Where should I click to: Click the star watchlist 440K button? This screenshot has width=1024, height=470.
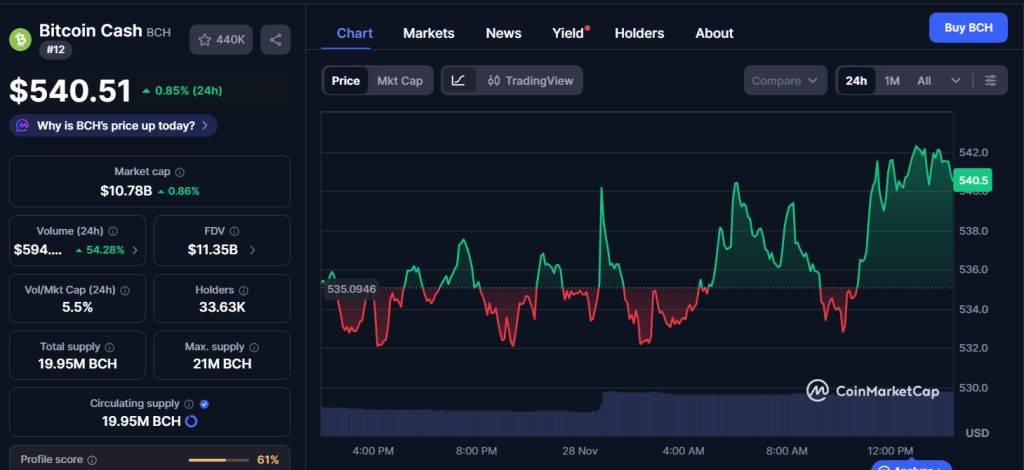pyautogui.click(x=221, y=40)
